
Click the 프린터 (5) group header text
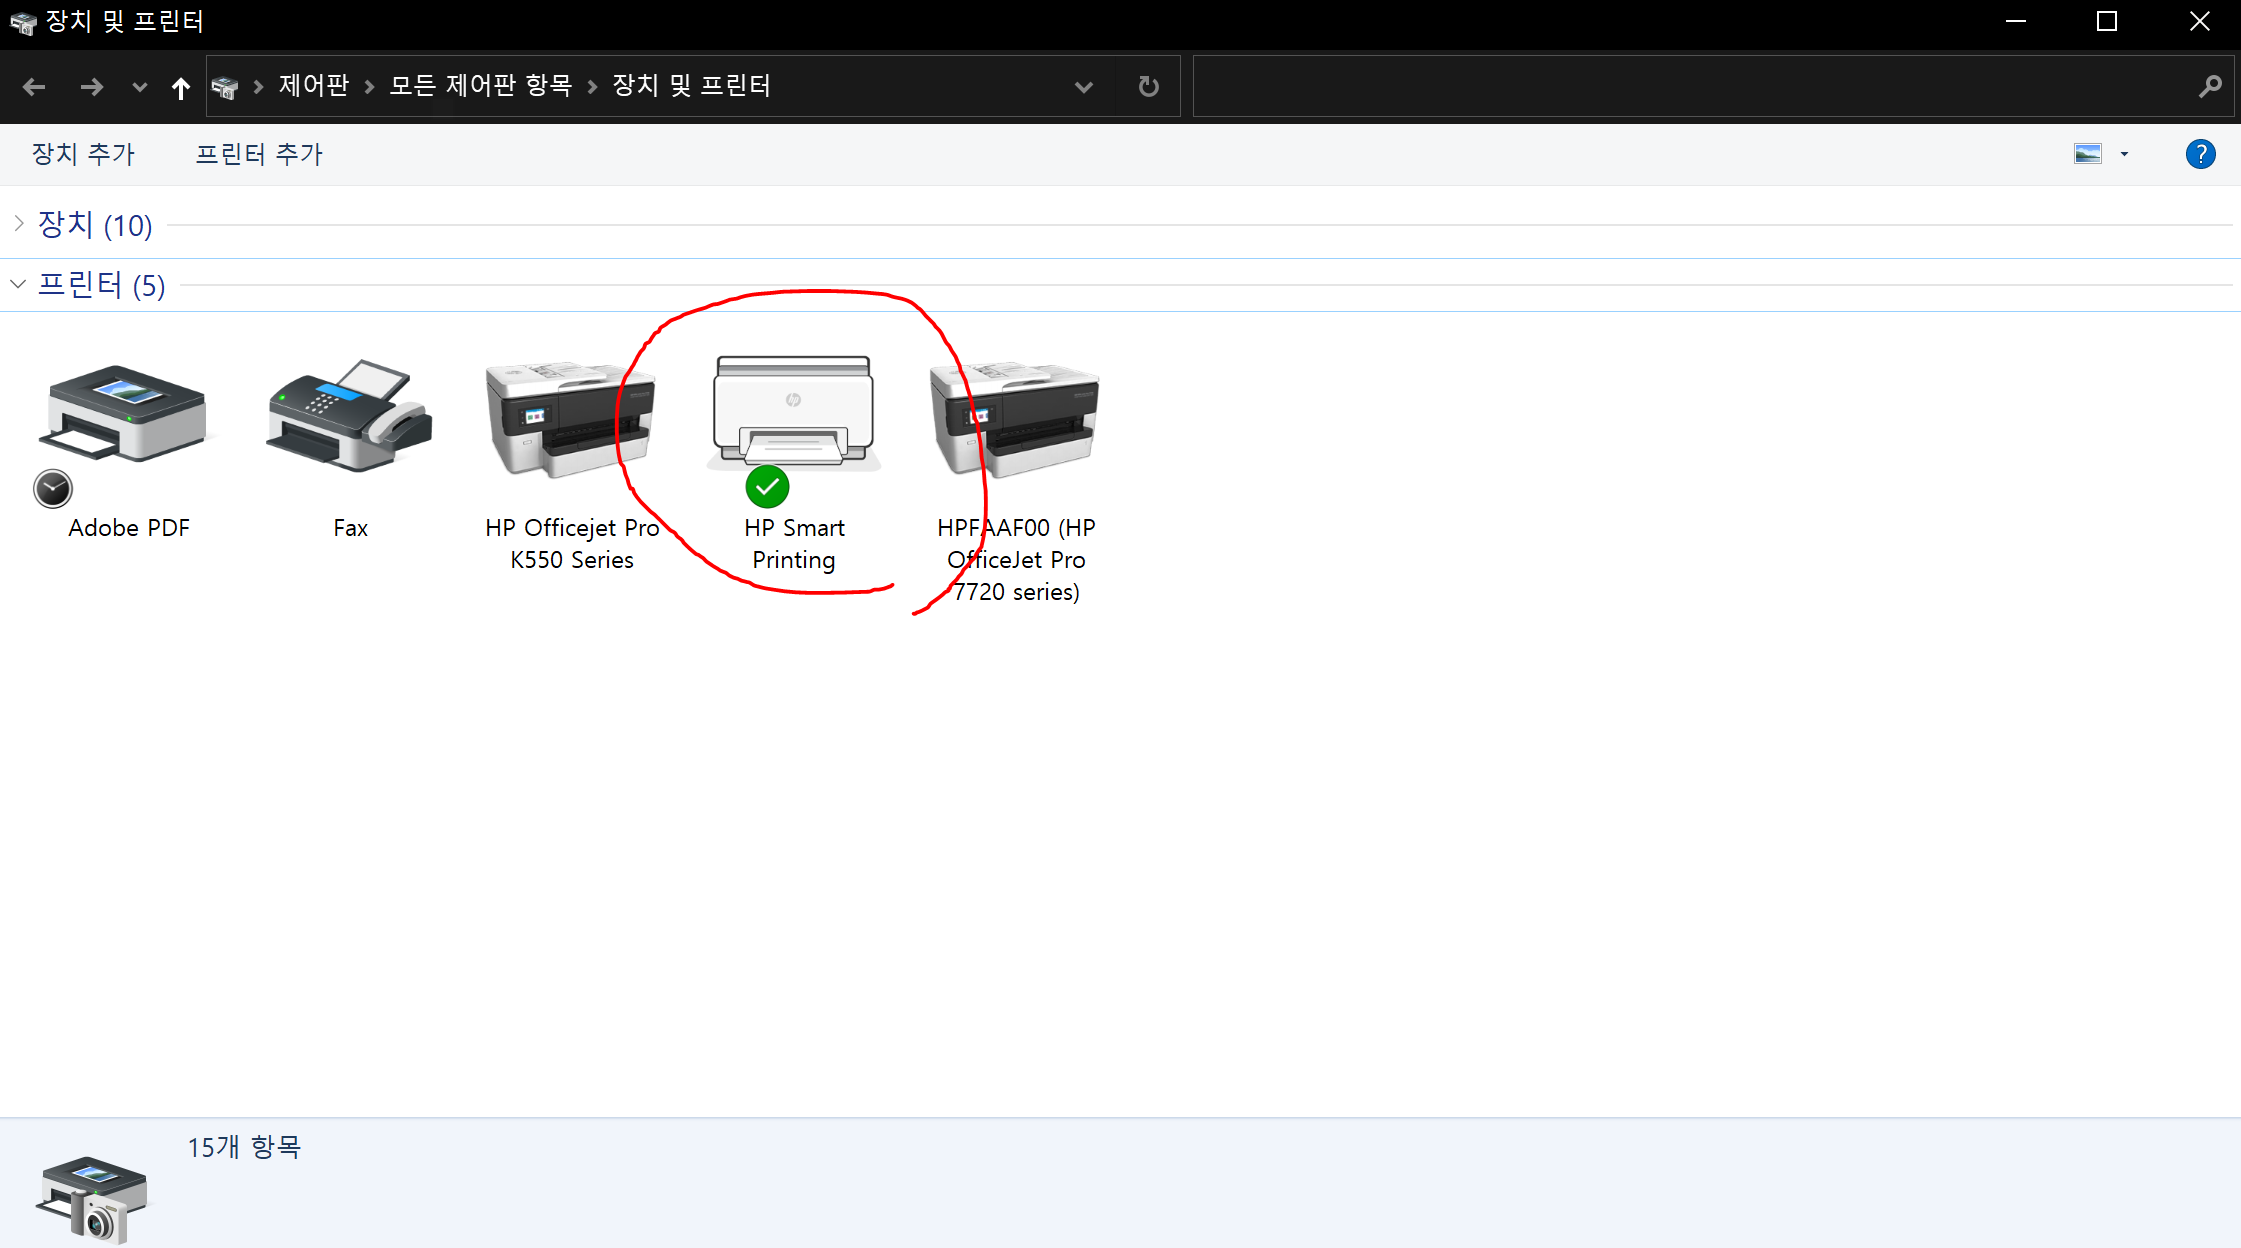pyautogui.click(x=102, y=285)
